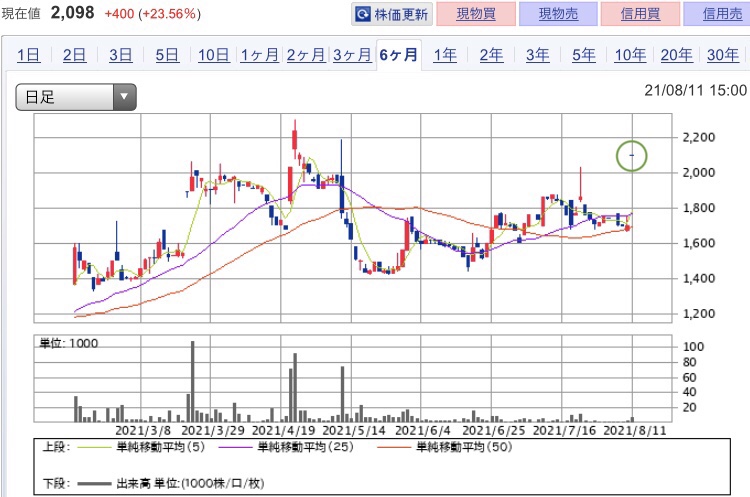
Task: Switch to the 5日 chart tab
Action: [x=167, y=55]
